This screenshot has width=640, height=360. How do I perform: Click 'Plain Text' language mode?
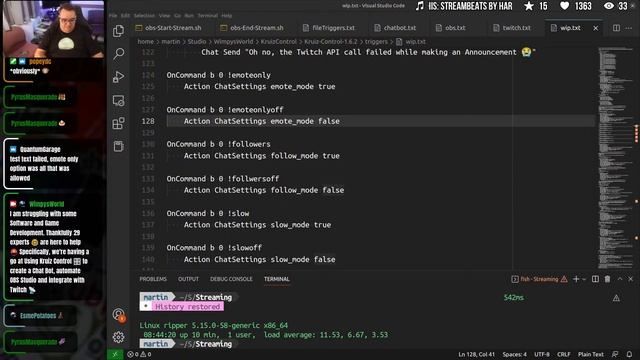[591, 354]
